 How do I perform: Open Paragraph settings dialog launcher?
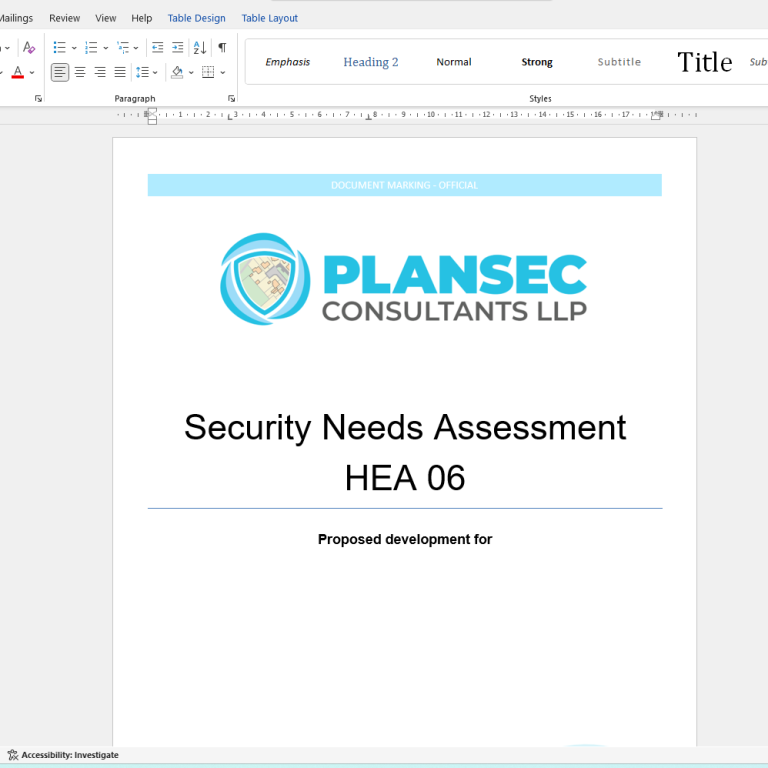pyautogui.click(x=231, y=99)
